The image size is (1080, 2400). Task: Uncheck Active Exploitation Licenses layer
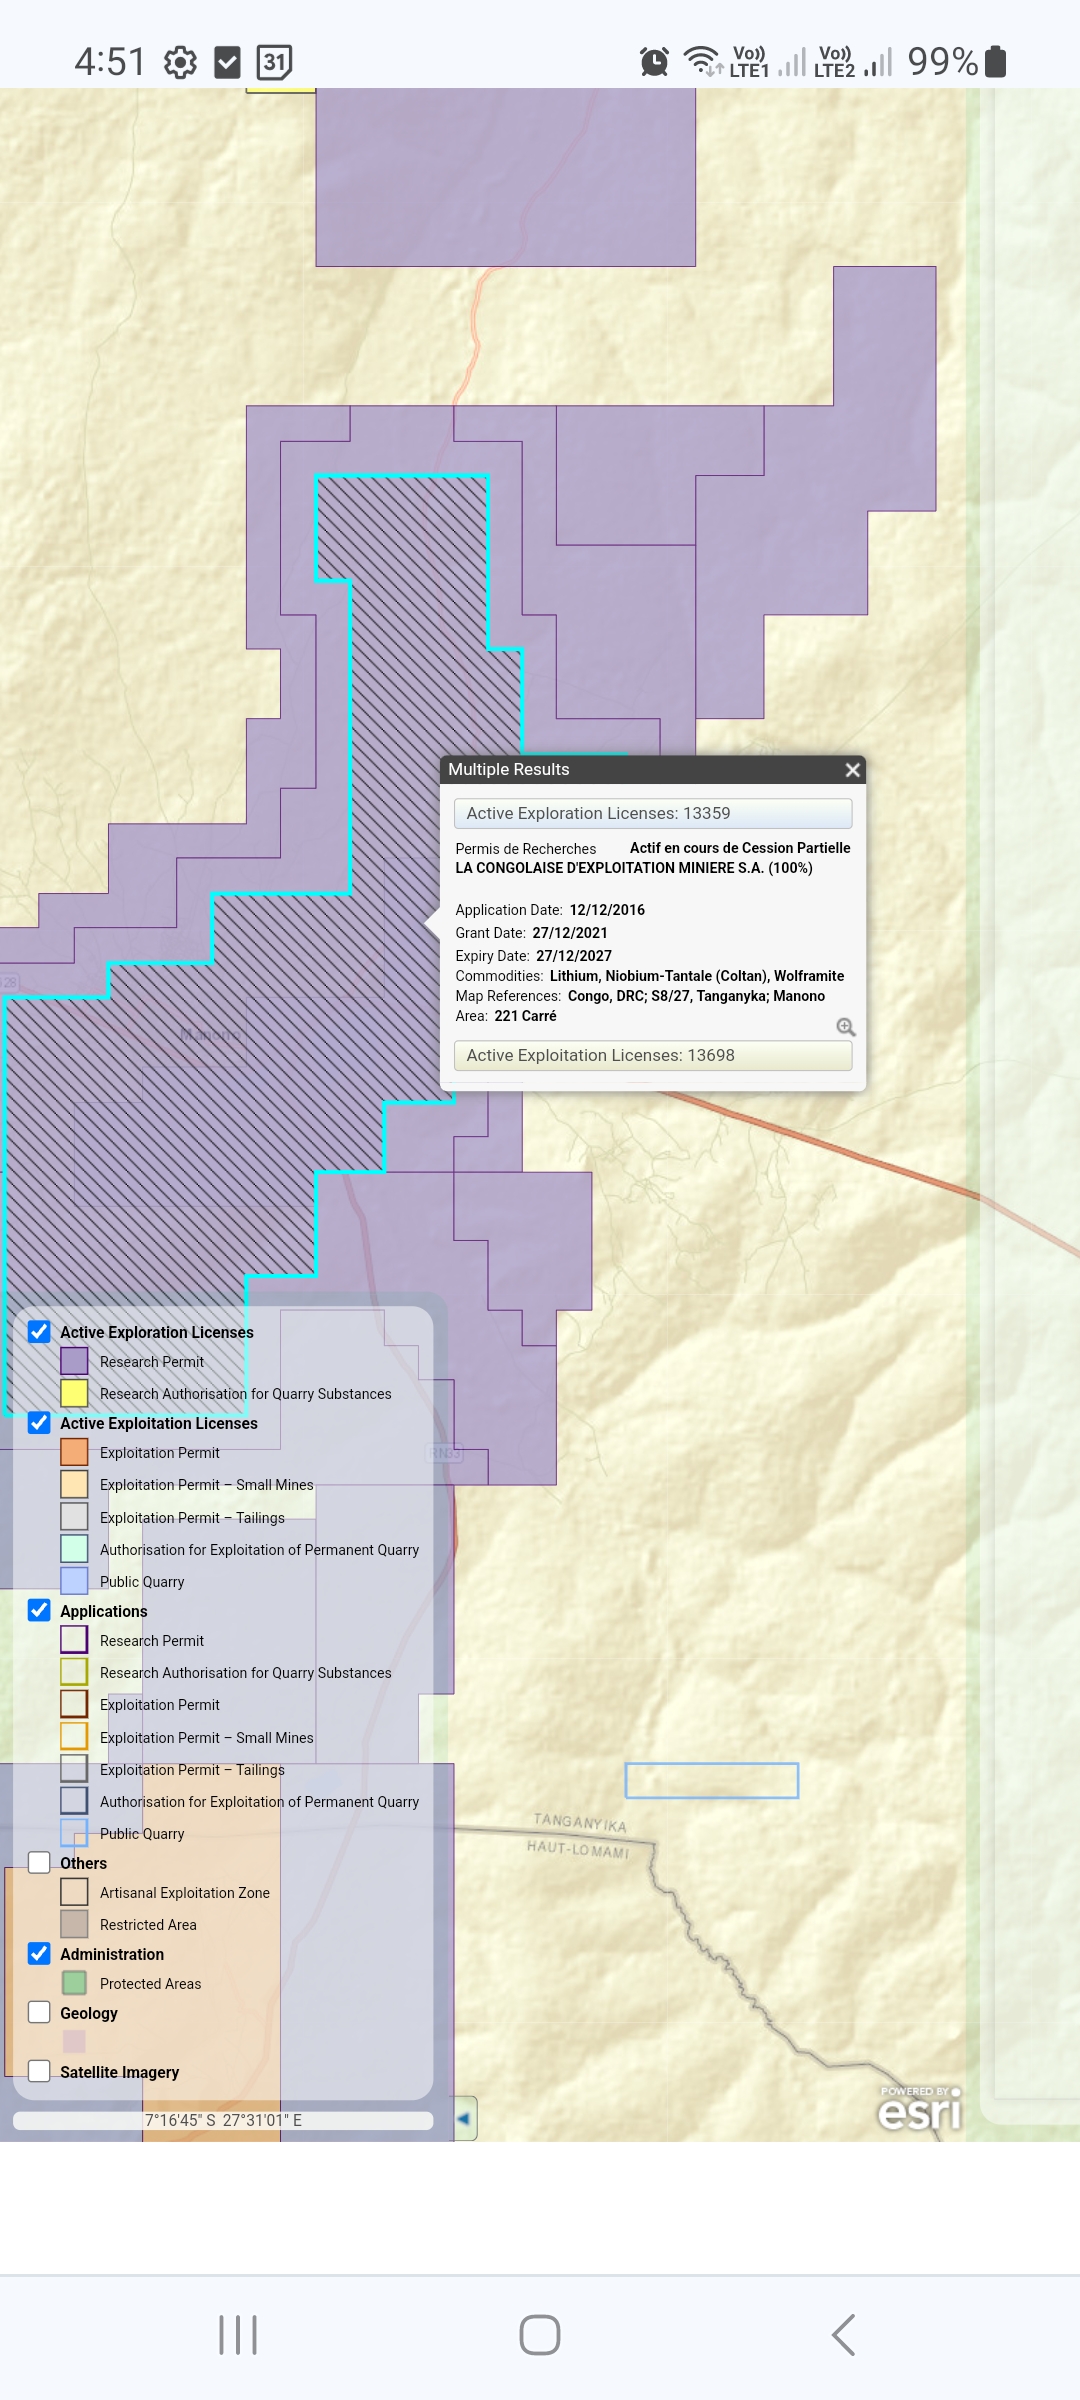point(39,1423)
